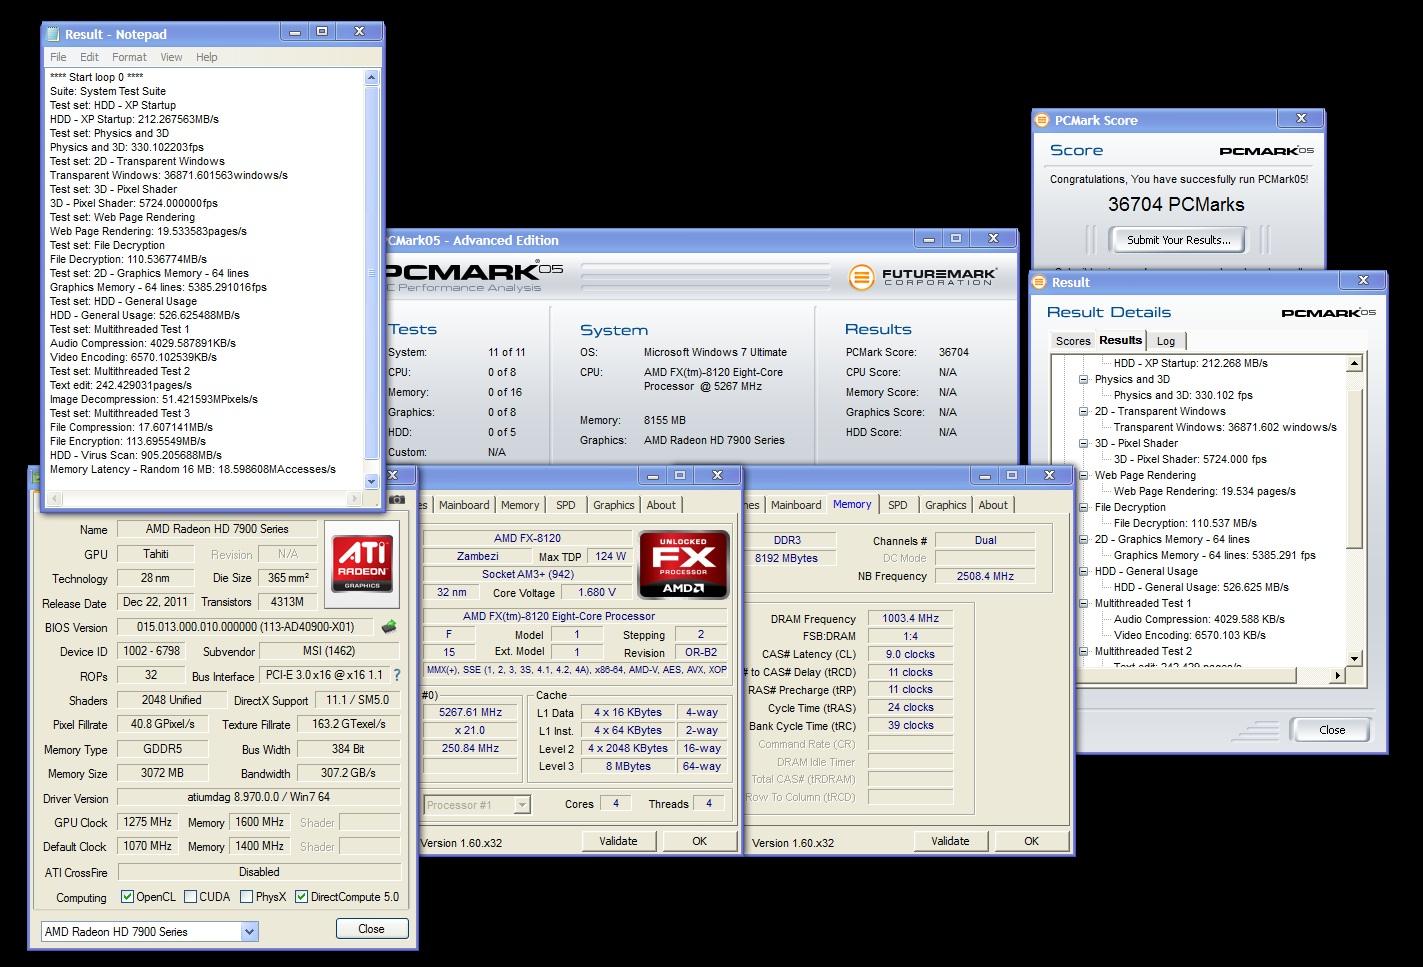Viewport: 1423px width, 967px height.
Task: Toggle the CUDA checkbox
Action: (189, 897)
